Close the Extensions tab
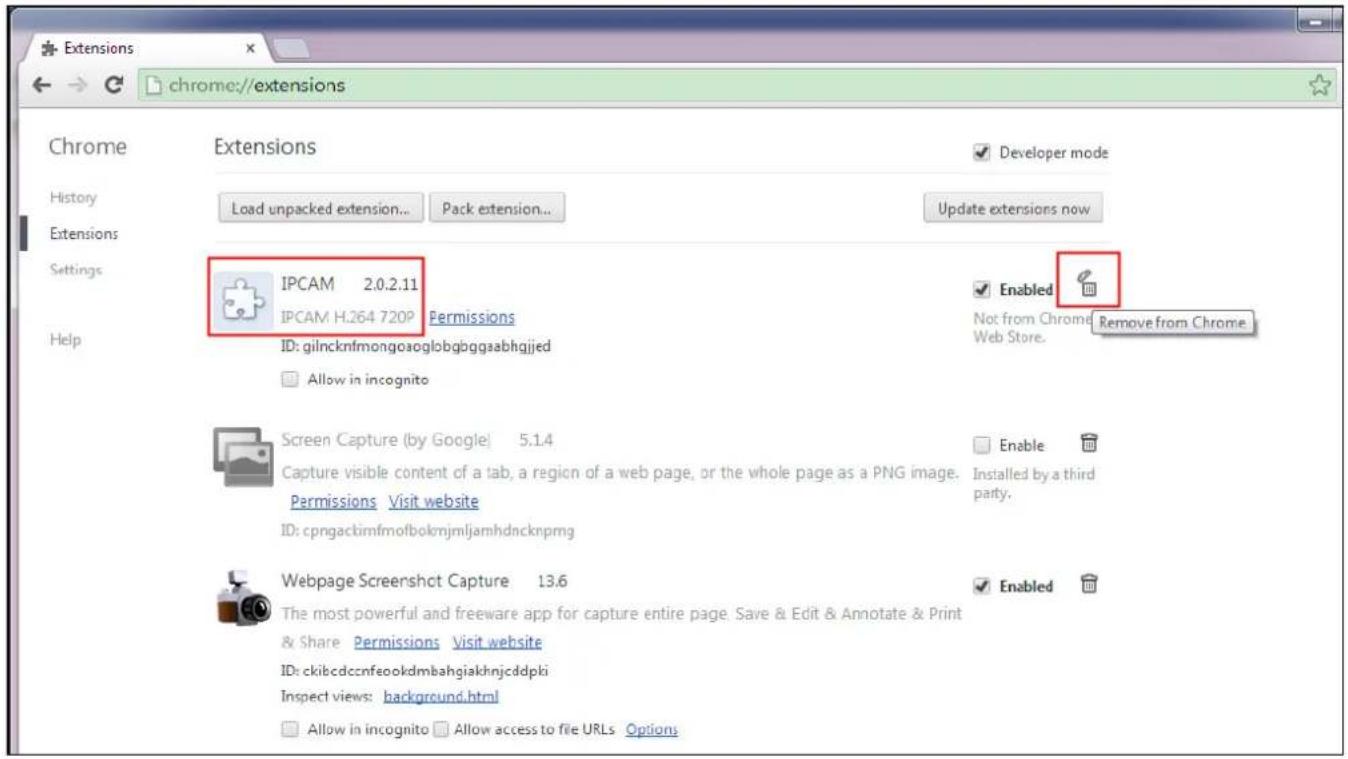 (250, 48)
